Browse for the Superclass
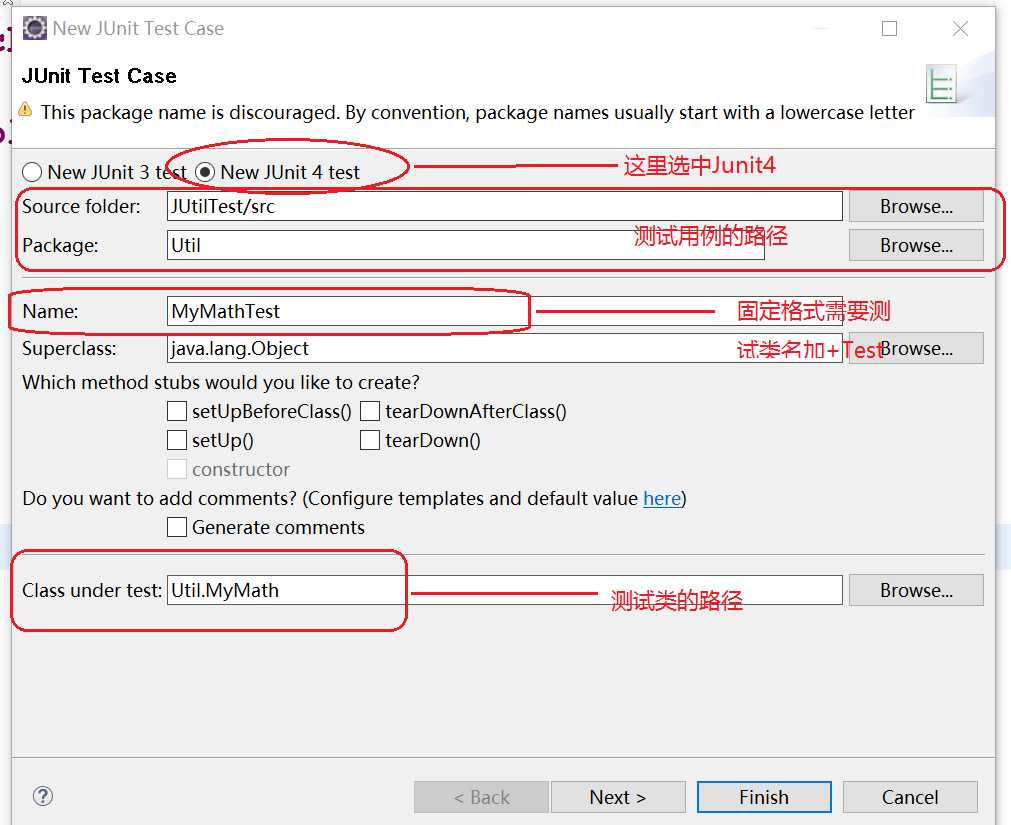Screen dimensions: 1011x825 point(916,349)
